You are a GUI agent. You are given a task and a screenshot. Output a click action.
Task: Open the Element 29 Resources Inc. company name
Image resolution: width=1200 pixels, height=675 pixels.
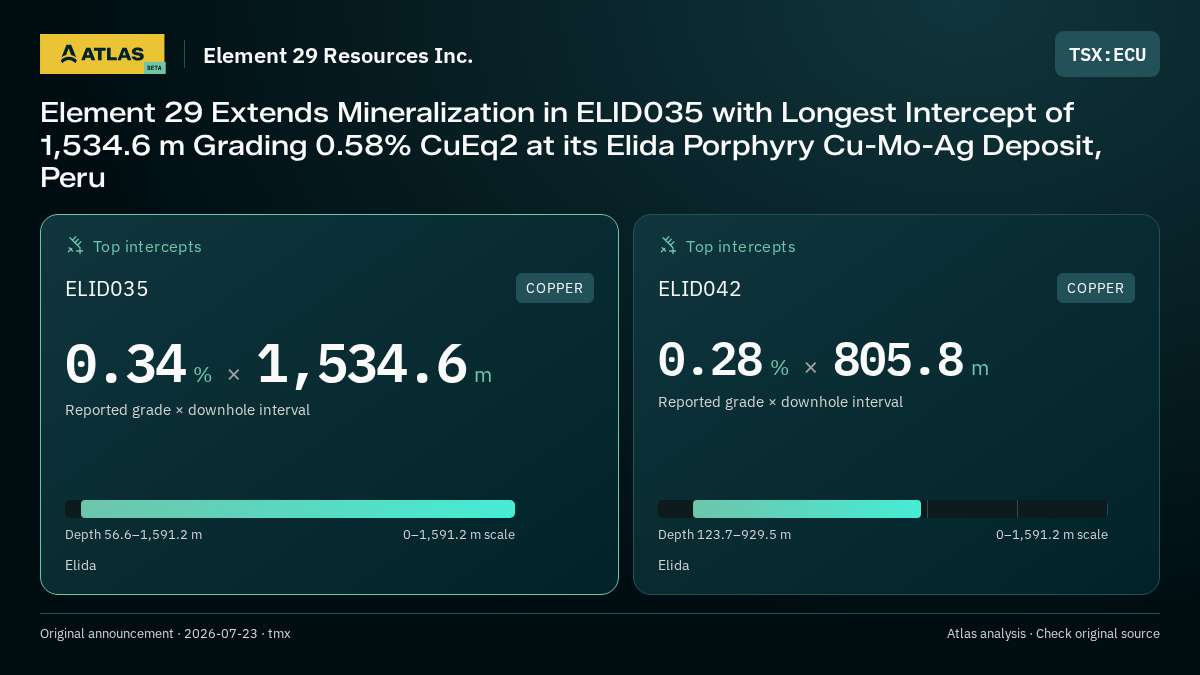(338, 55)
